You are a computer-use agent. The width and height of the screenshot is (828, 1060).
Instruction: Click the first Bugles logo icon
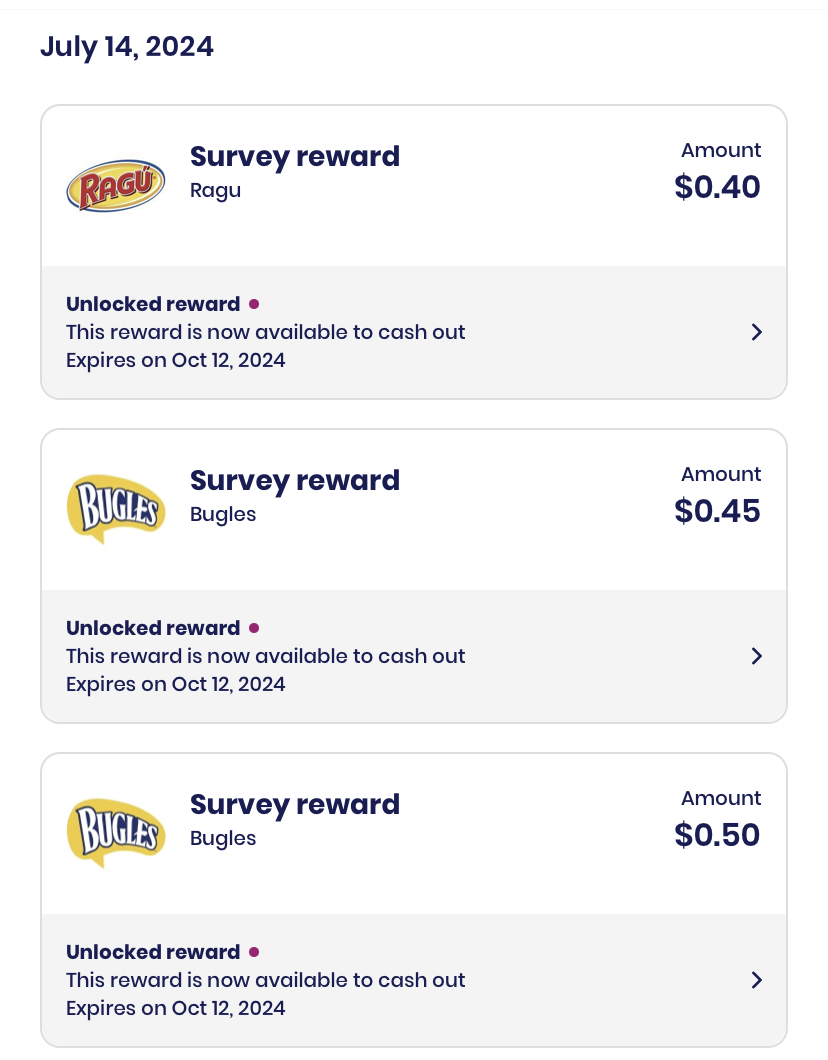[116, 509]
